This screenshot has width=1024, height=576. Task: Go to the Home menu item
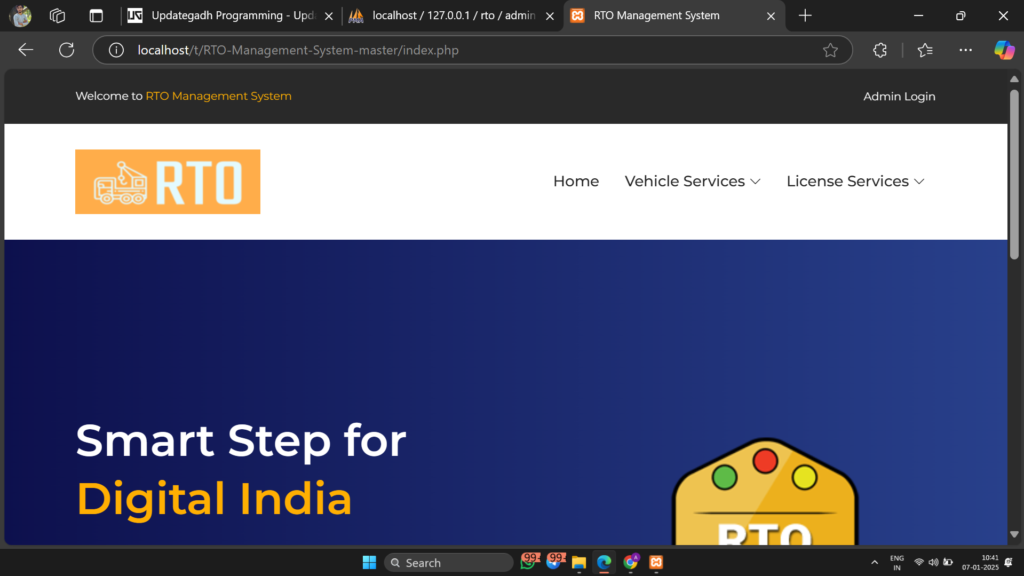click(575, 181)
